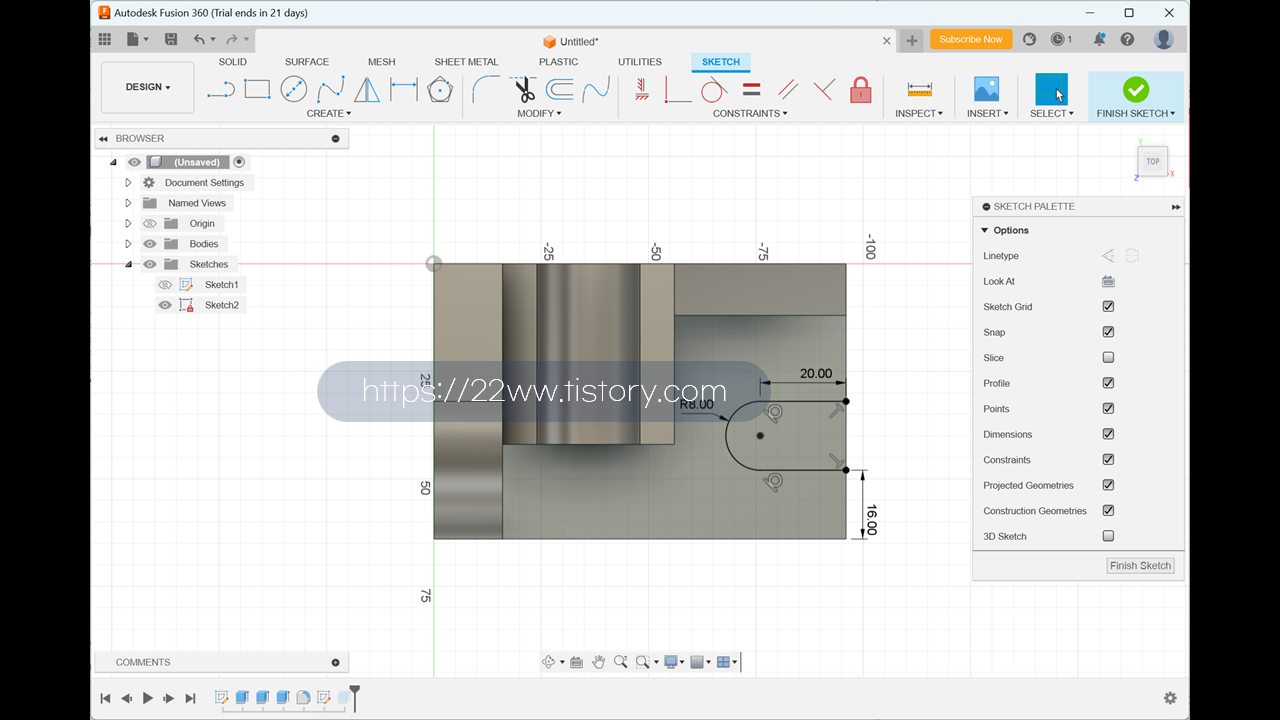The image size is (1280, 720).
Task: Click the timeline end marker handle
Action: click(x=354, y=698)
